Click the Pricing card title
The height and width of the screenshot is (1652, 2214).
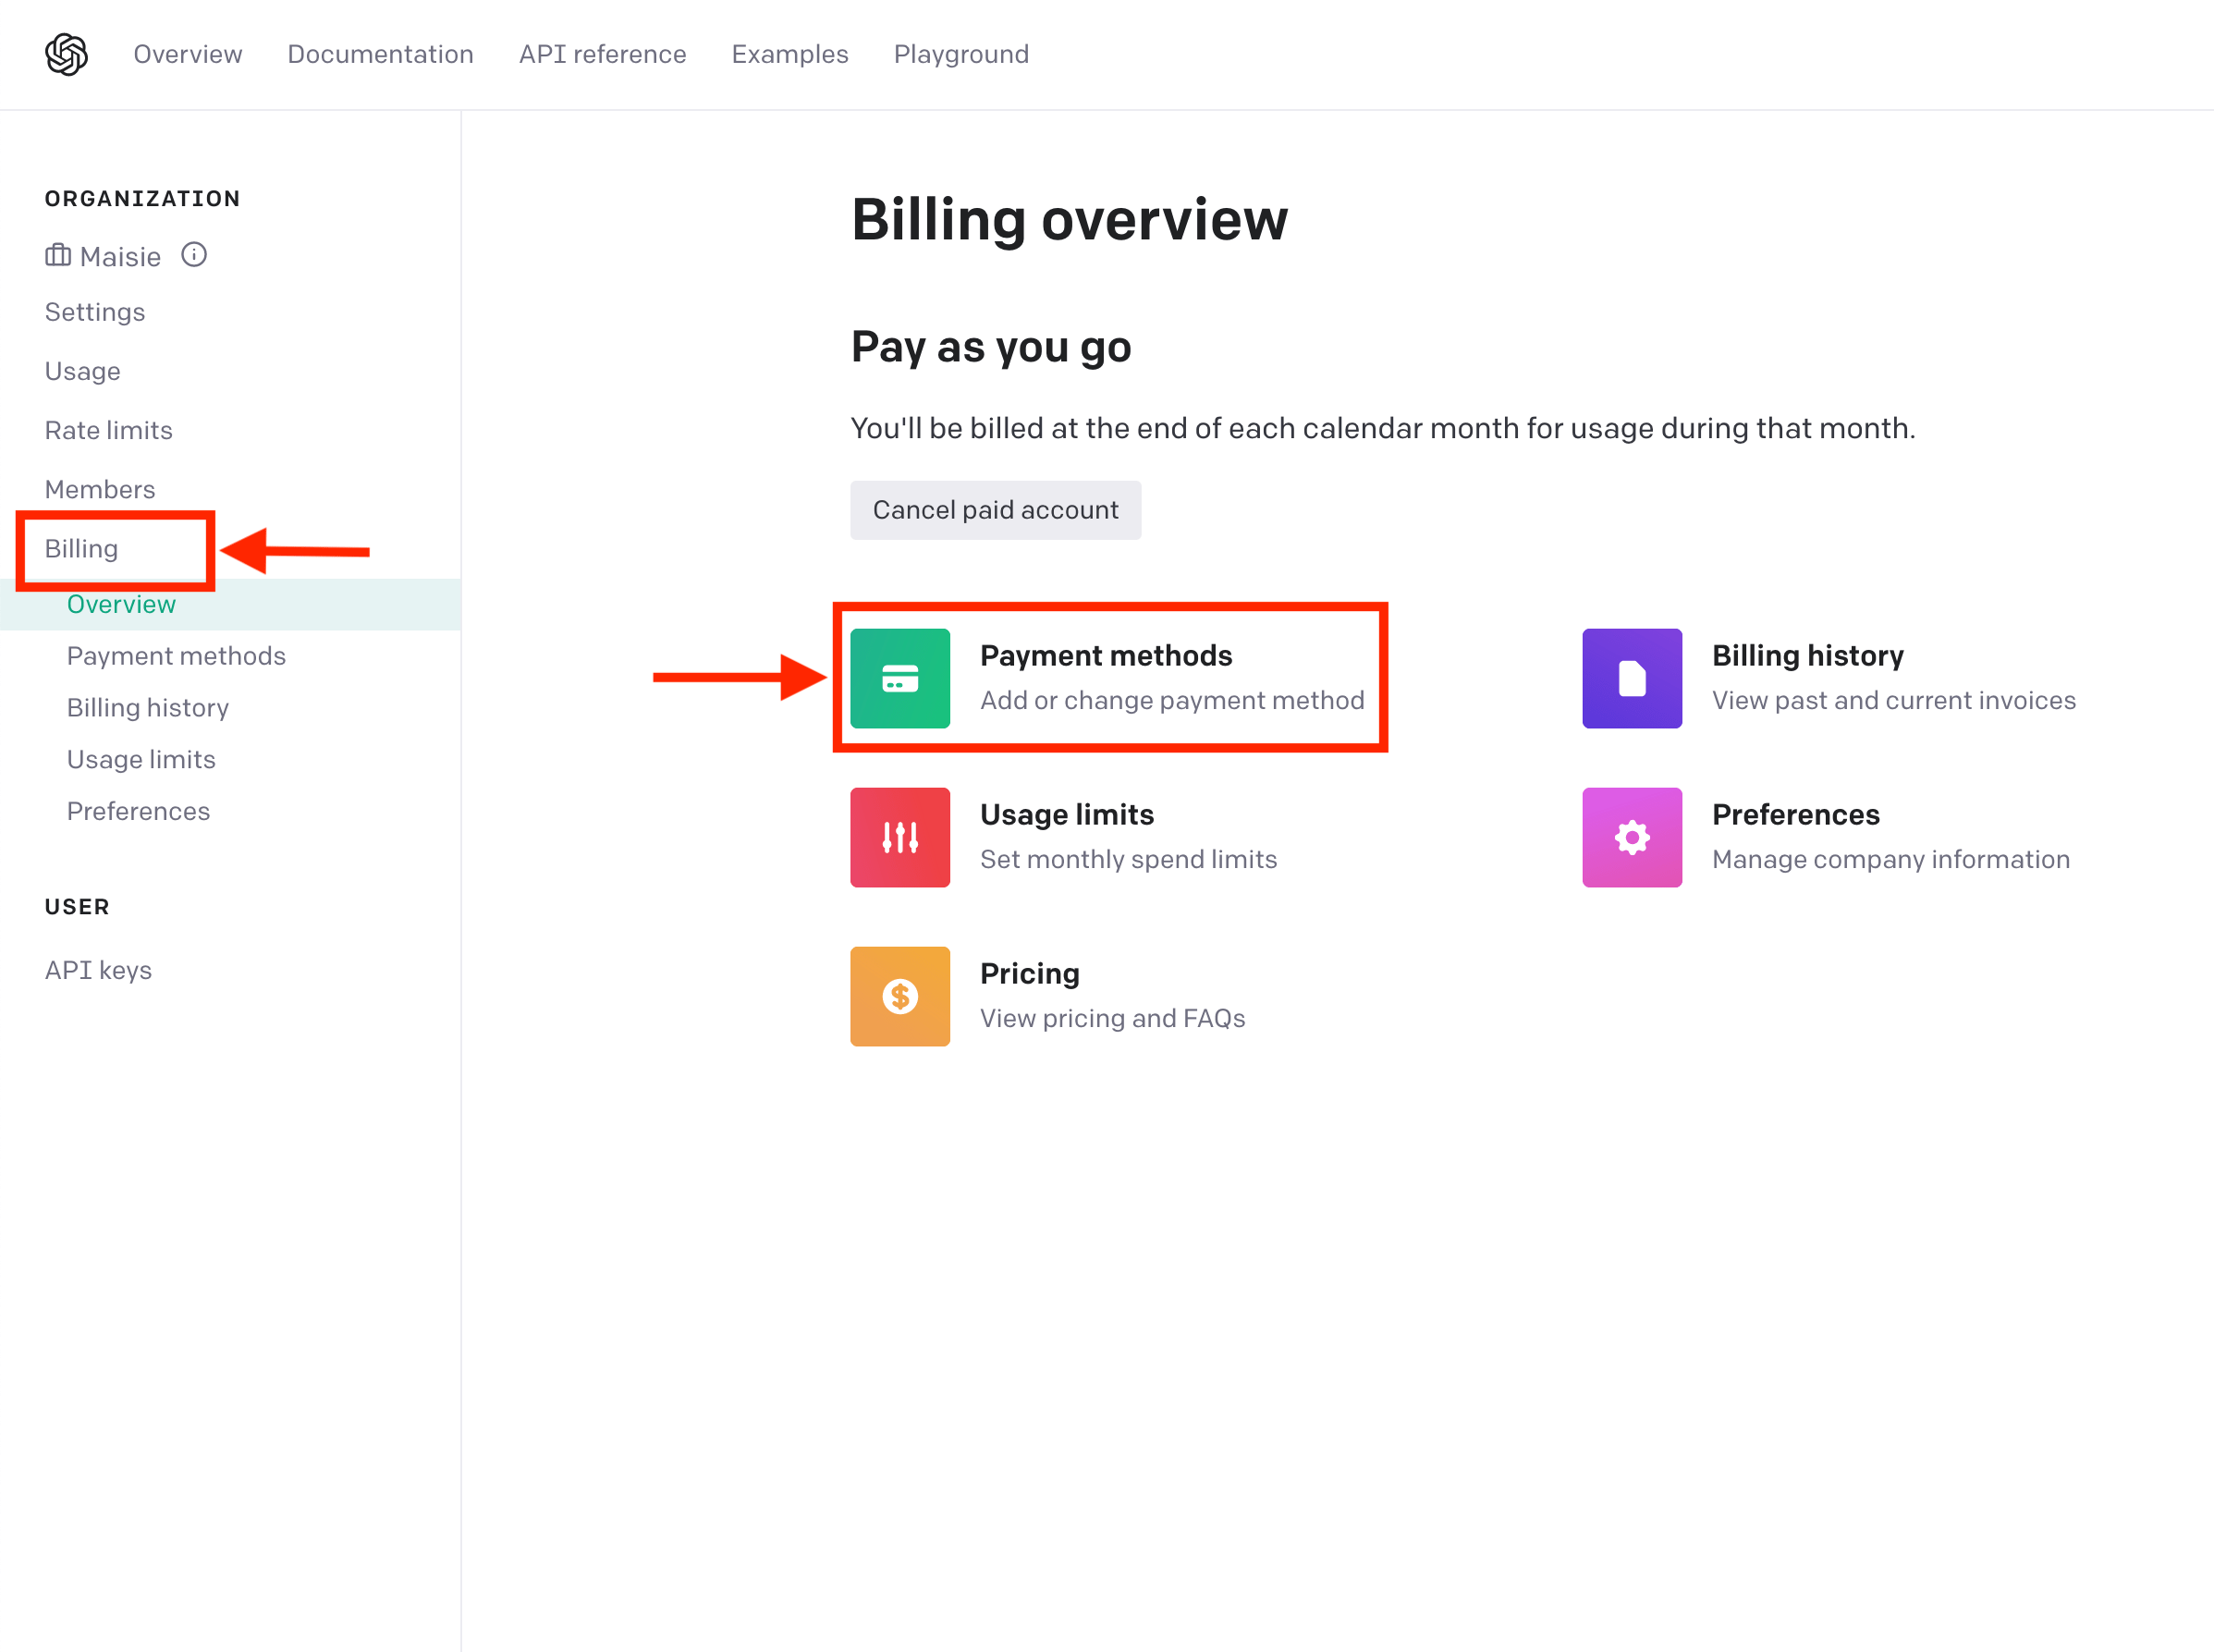1029,974
